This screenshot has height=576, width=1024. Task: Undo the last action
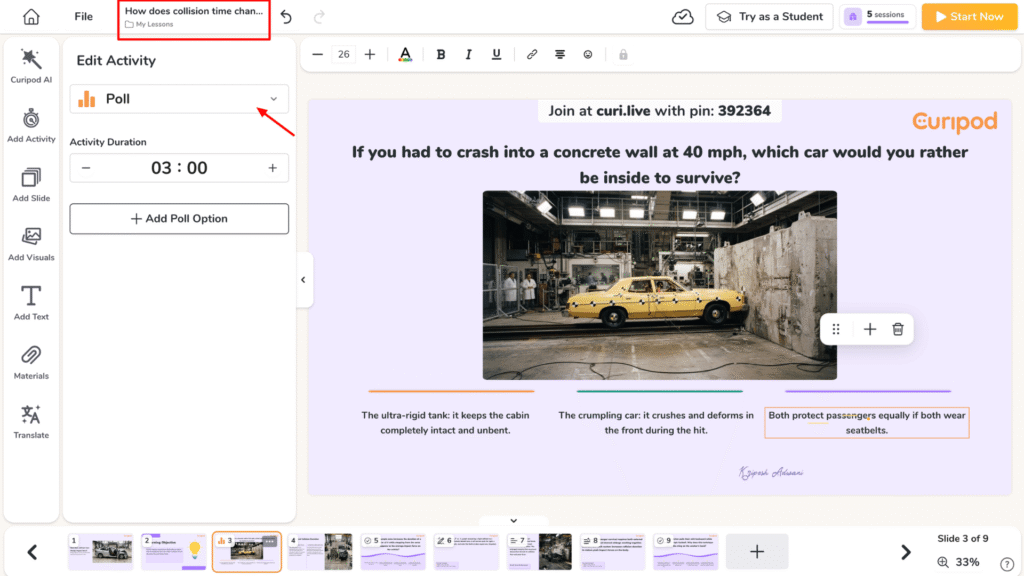coord(286,16)
